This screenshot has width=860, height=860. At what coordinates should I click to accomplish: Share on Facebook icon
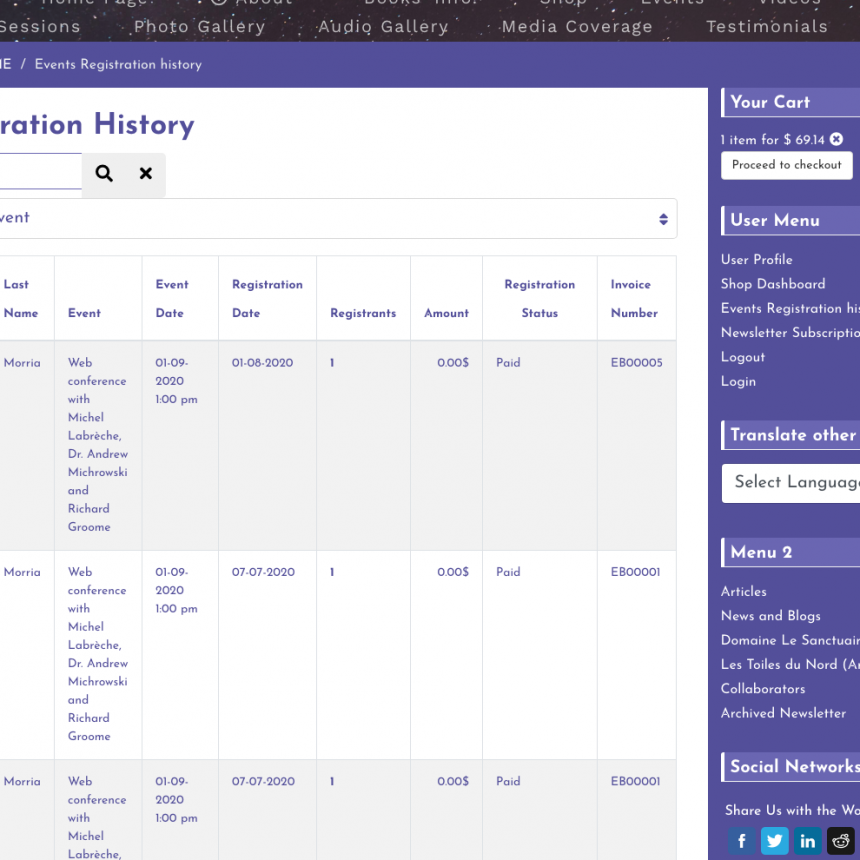[x=741, y=841]
